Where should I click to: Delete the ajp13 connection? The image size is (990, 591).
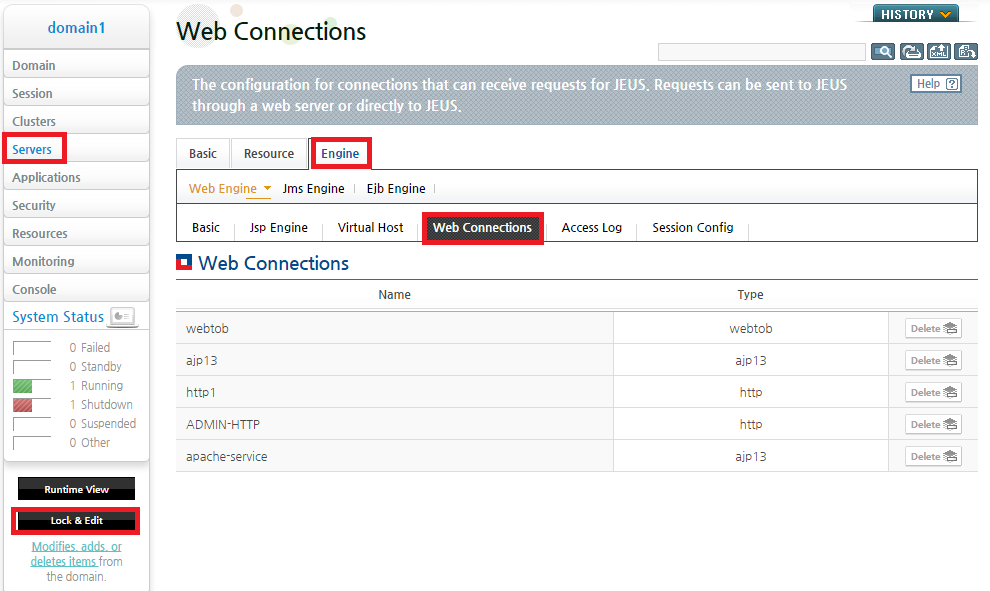(933, 361)
